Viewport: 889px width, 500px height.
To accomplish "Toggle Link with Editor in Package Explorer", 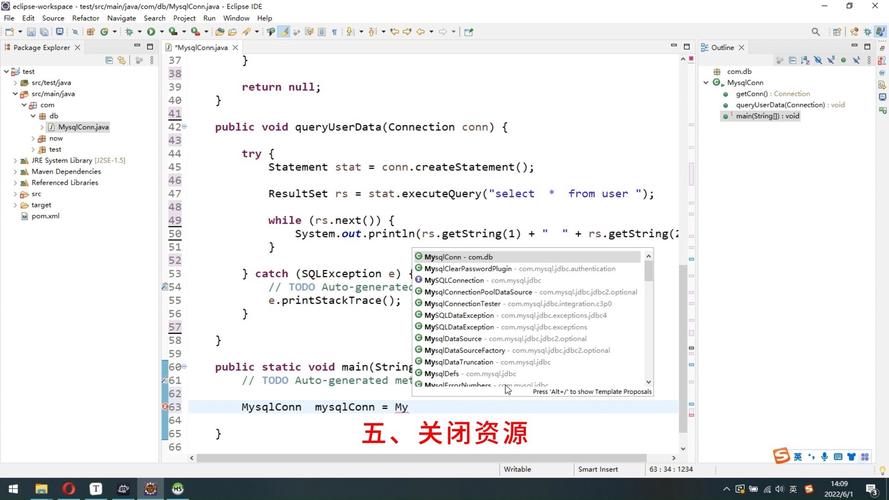I will coord(121,60).
